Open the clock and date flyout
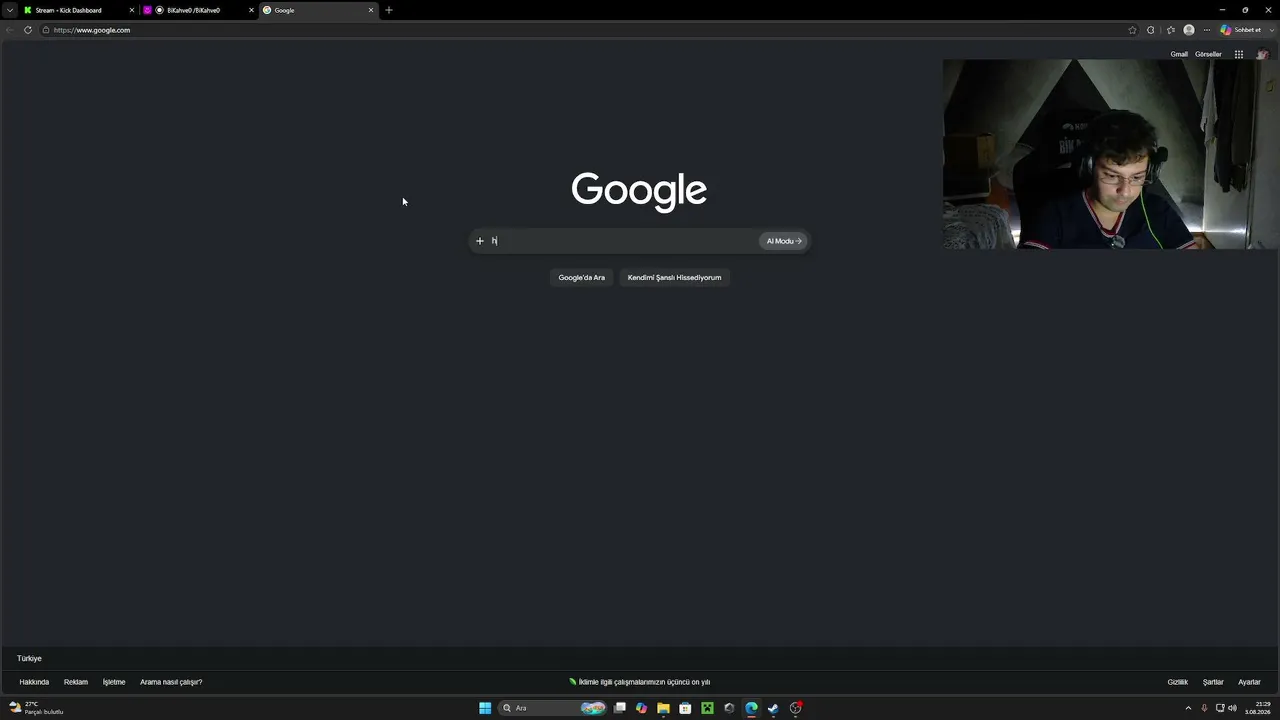 [x=1257, y=708]
